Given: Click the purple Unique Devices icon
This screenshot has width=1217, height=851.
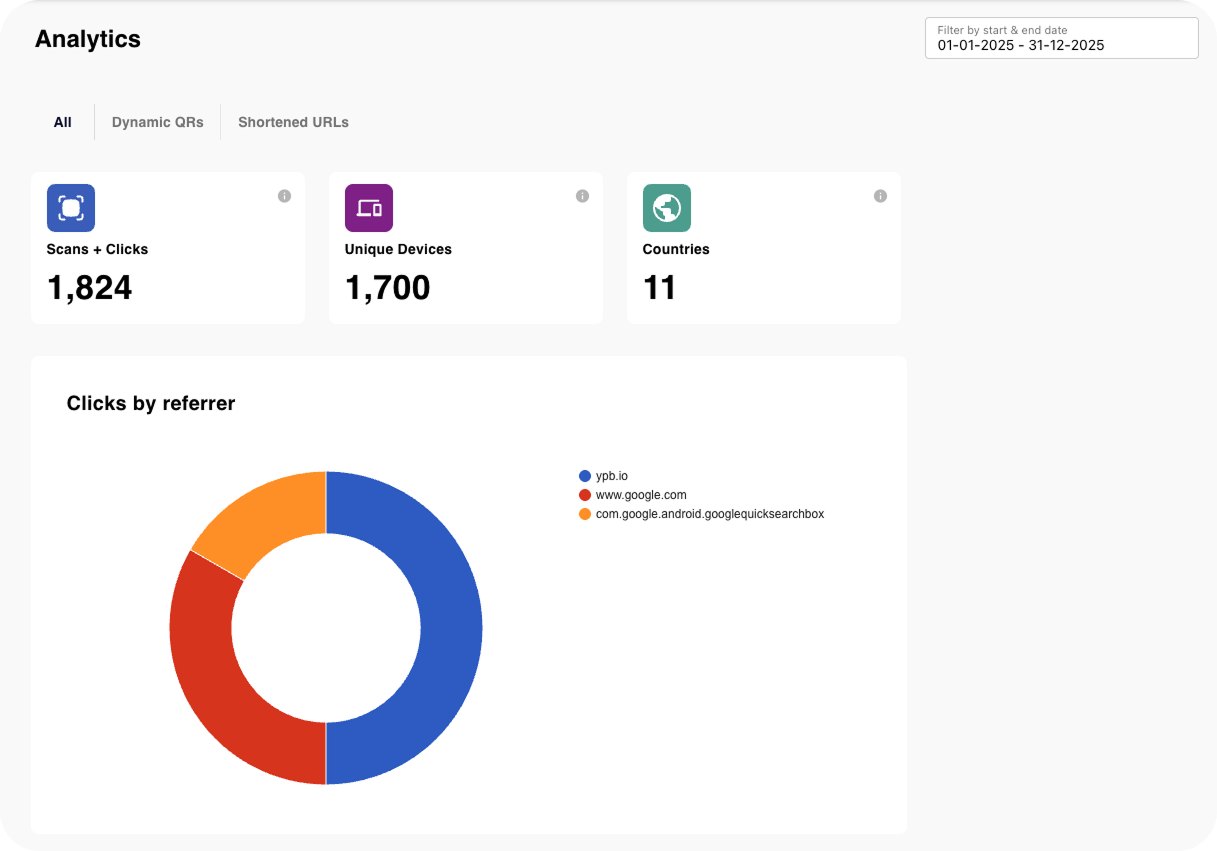Looking at the screenshot, I should [369, 208].
